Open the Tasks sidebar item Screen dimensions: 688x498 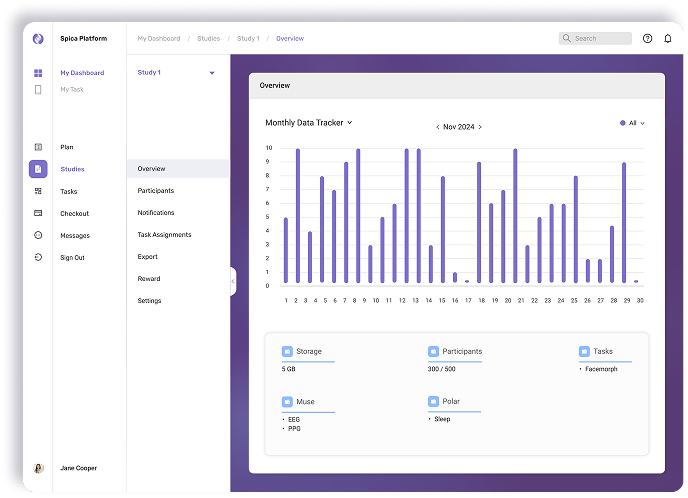(69, 191)
